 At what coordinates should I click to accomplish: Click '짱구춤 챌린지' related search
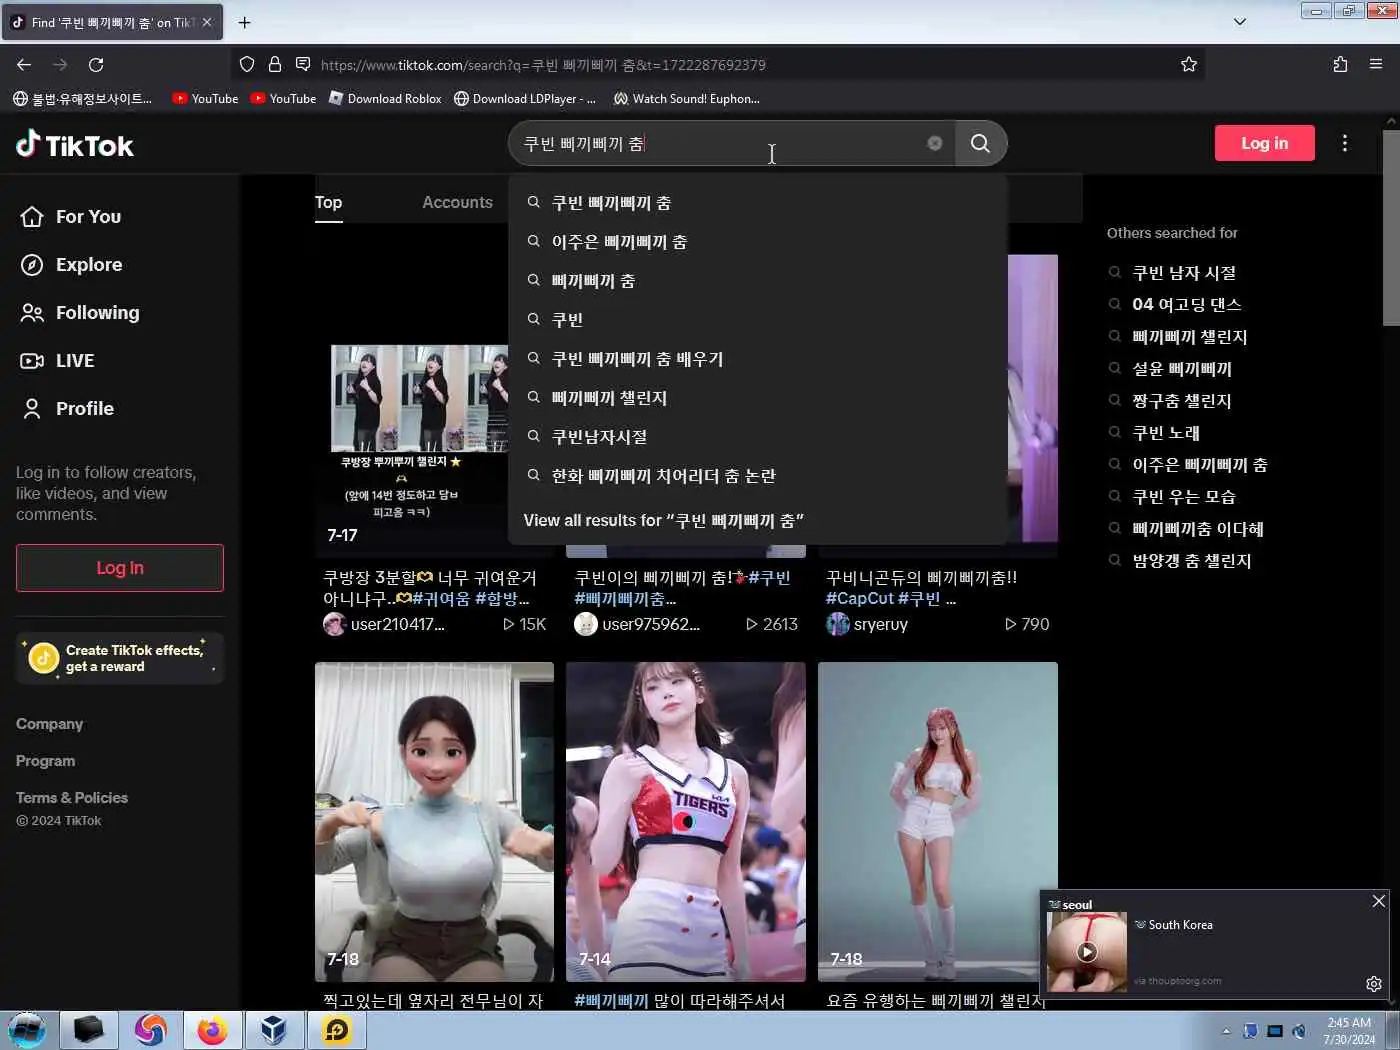pyautogui.click(x=1182, y=401)
